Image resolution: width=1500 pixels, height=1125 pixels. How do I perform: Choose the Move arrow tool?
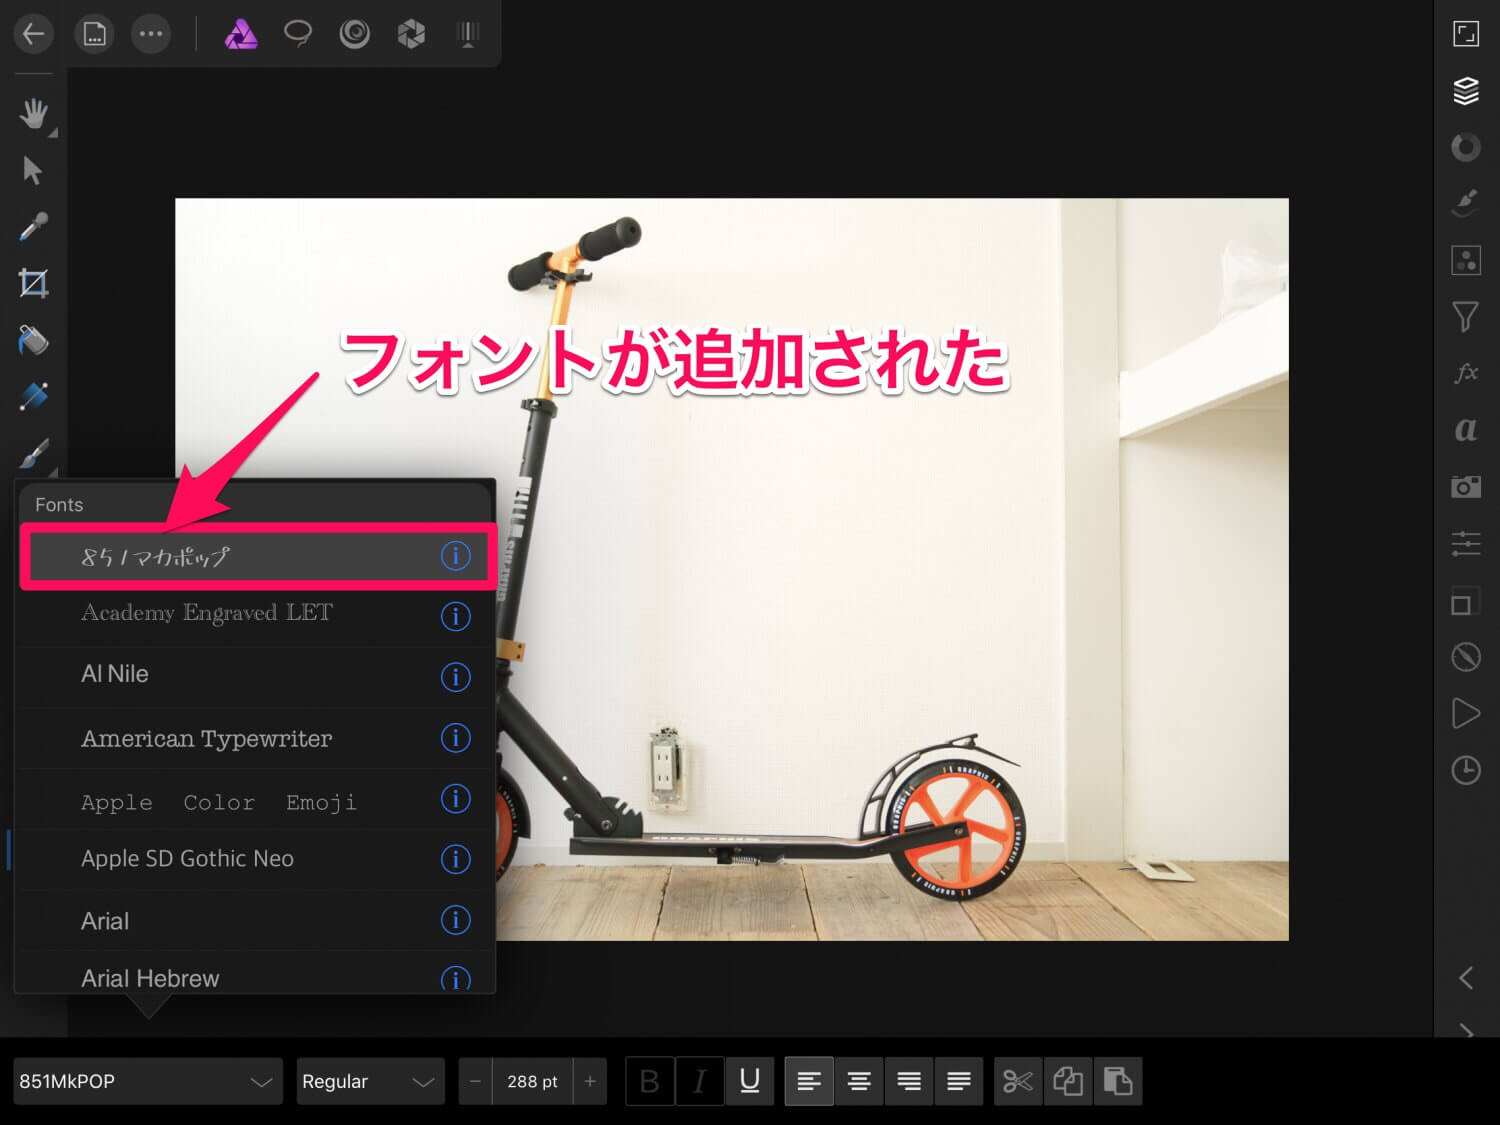coord(33,170)
